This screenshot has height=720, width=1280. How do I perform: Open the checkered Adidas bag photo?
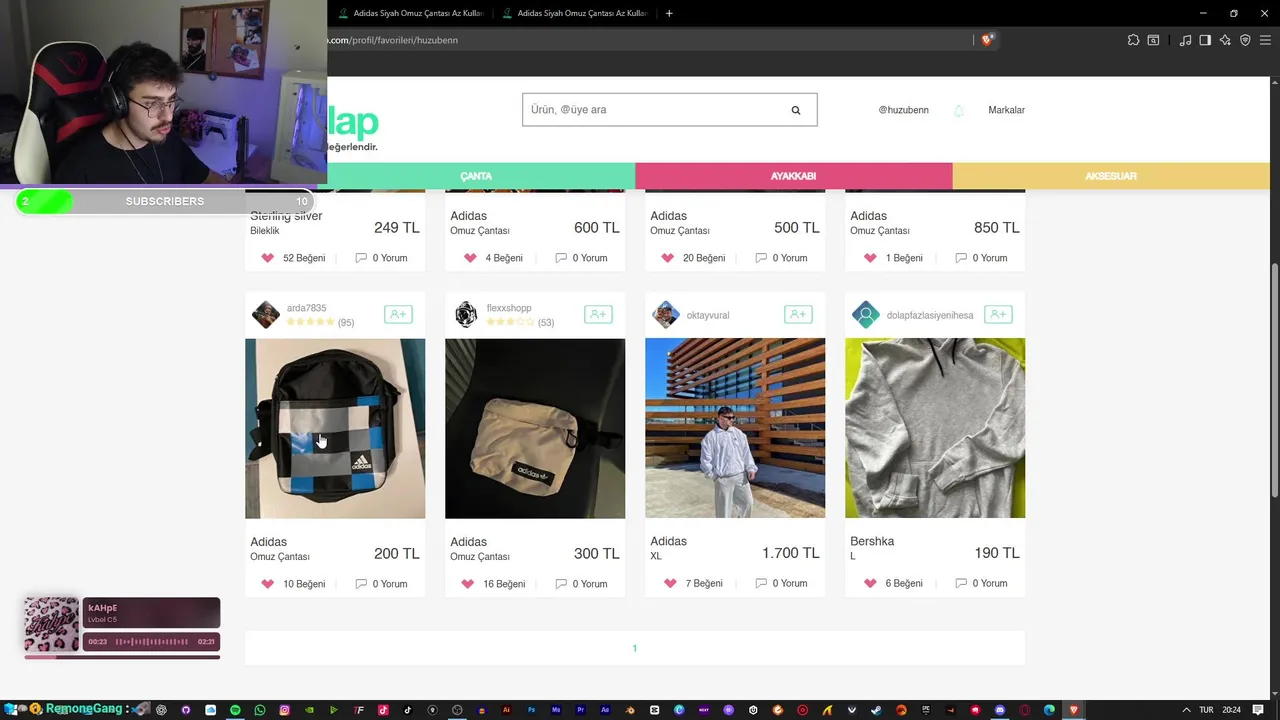tap(335, 428)
